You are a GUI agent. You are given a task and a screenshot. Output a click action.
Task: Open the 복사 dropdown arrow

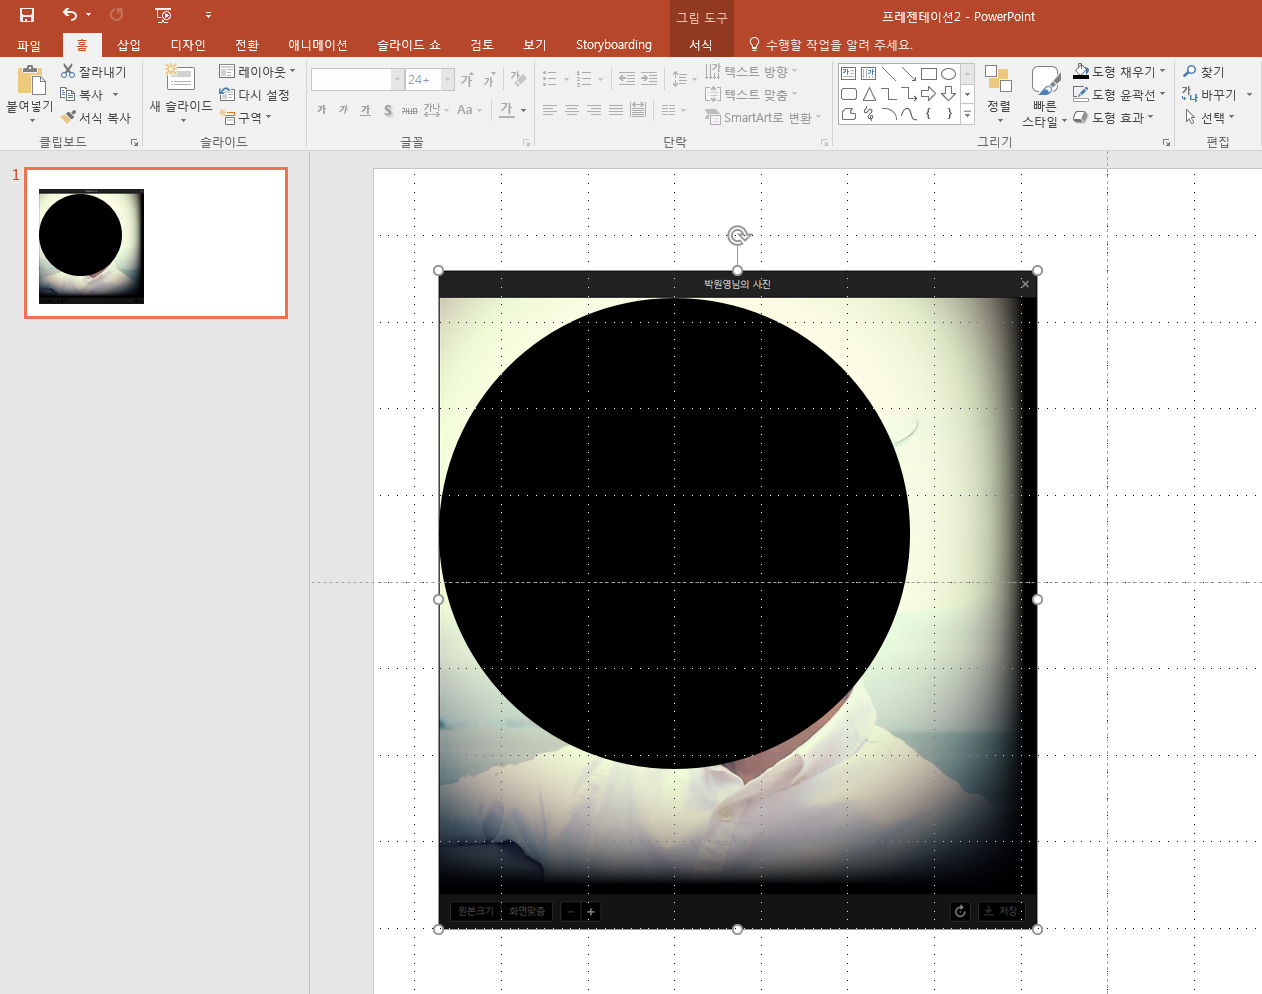(115, 95)
